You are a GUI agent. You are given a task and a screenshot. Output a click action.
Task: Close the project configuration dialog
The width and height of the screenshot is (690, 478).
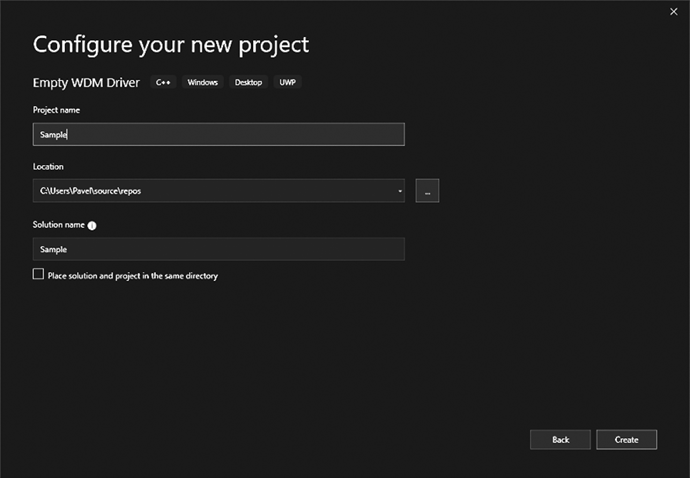point(672,11)
